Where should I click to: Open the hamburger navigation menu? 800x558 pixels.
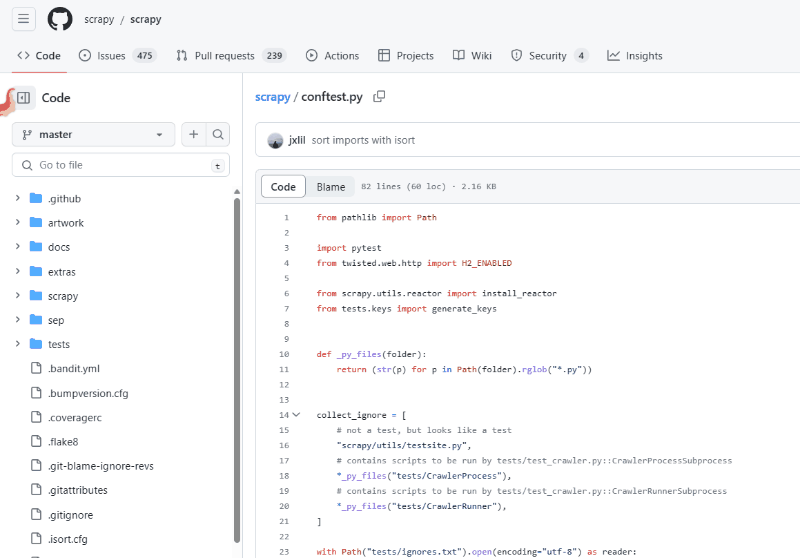[24, 19]
